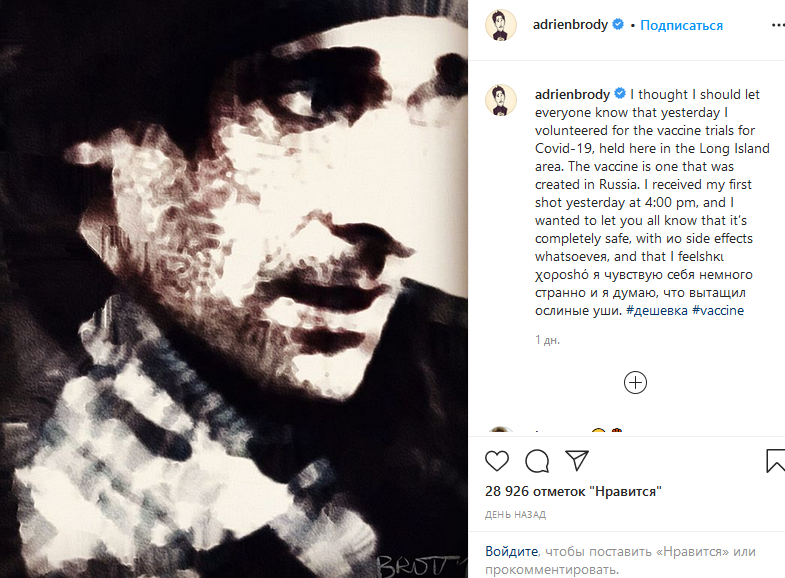This screenshot has height=578, width=785.
Task: Open adrienbrody profile avatar in header
Action: [501, 25]
